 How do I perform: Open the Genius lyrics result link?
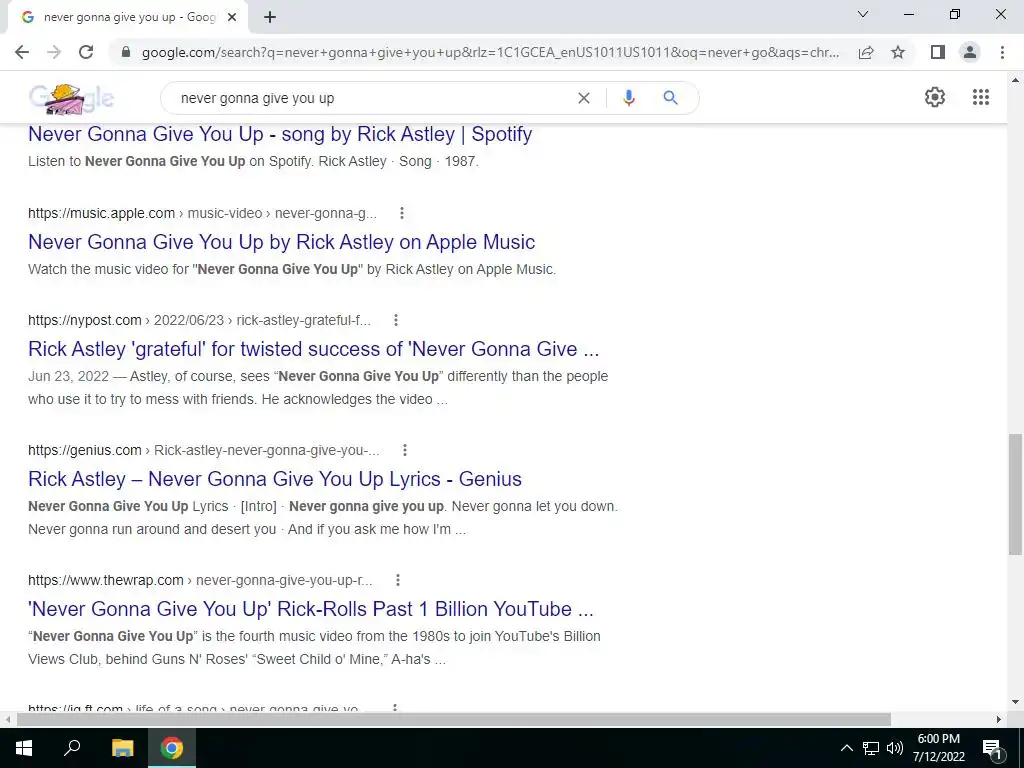(275, 479)
